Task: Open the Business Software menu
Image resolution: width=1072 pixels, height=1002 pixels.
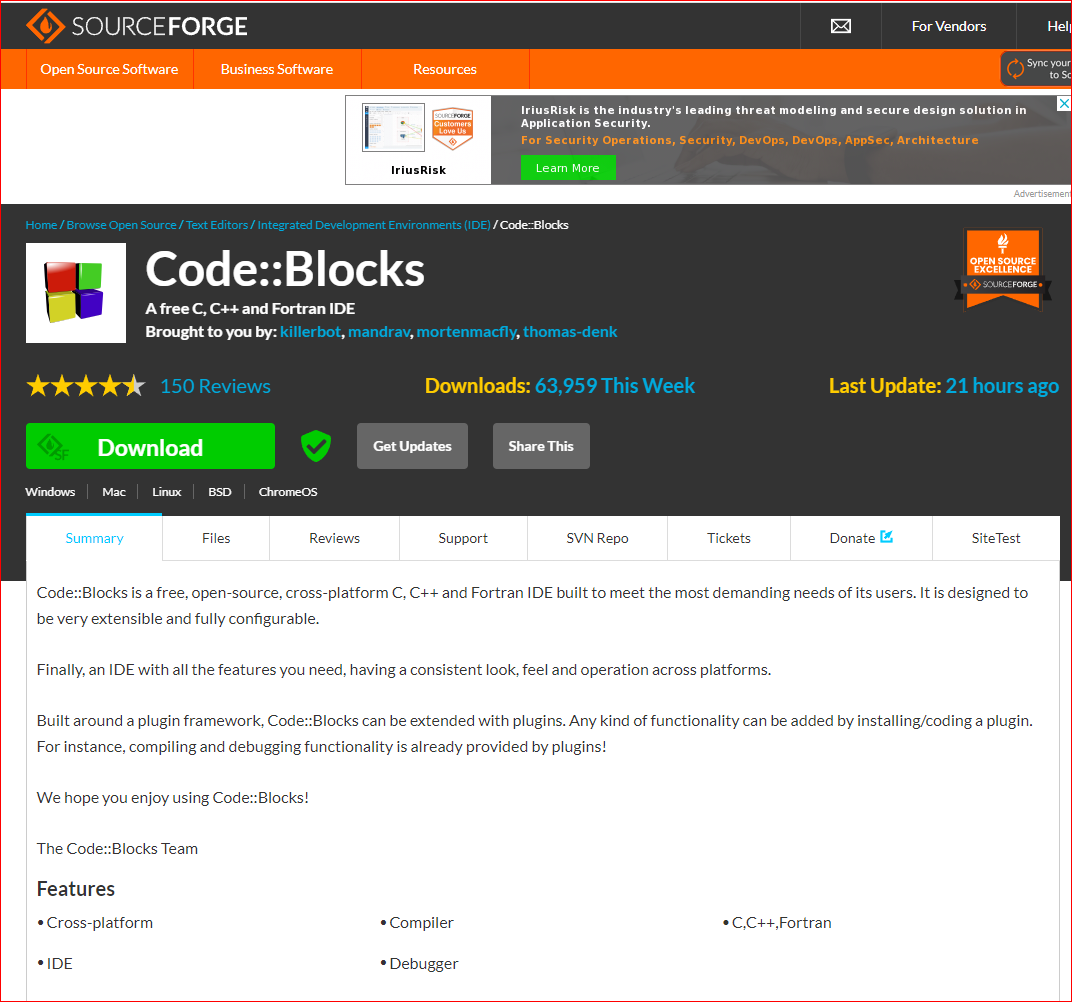Action: (x=276, y=69)
